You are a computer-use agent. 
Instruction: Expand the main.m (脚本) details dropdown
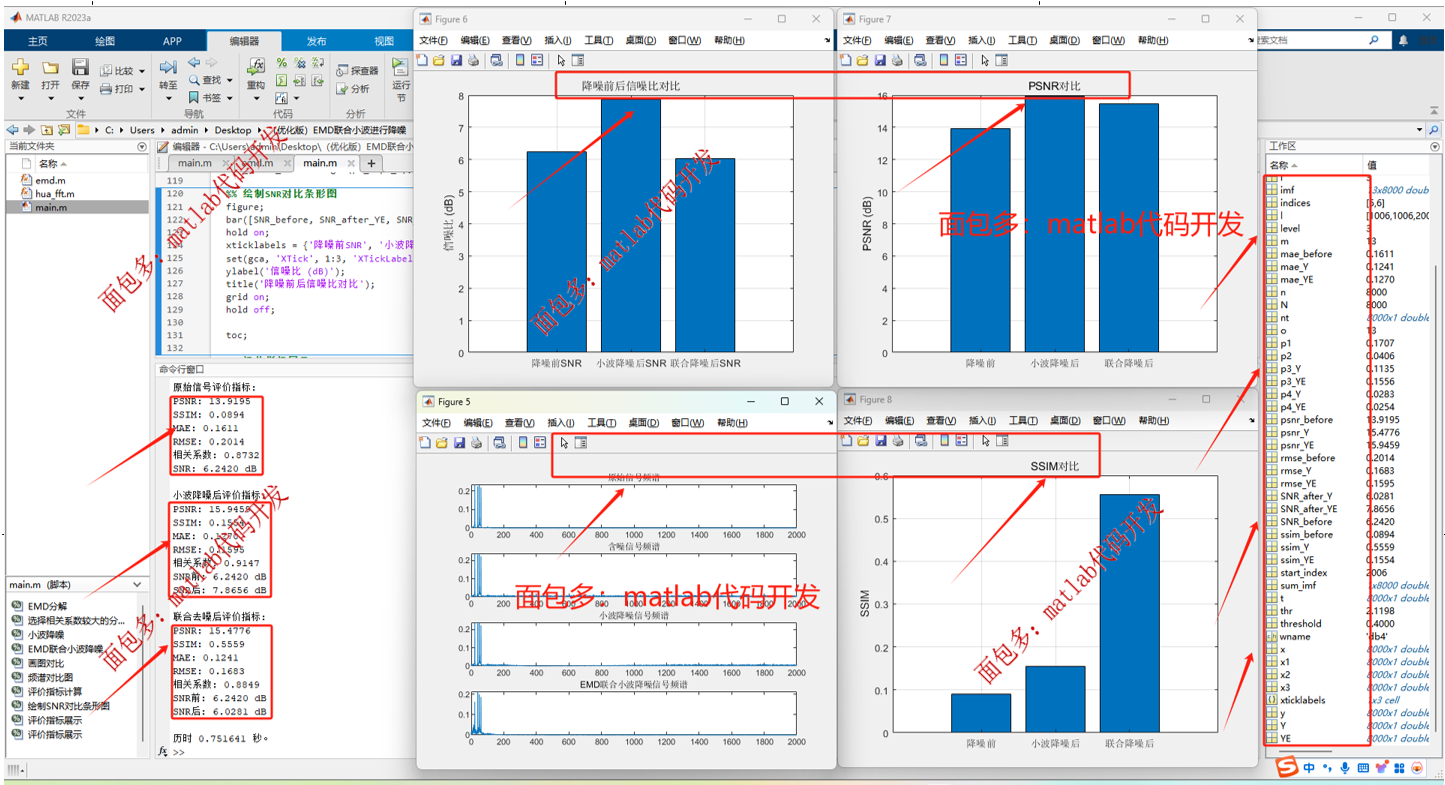coord(139,585)
